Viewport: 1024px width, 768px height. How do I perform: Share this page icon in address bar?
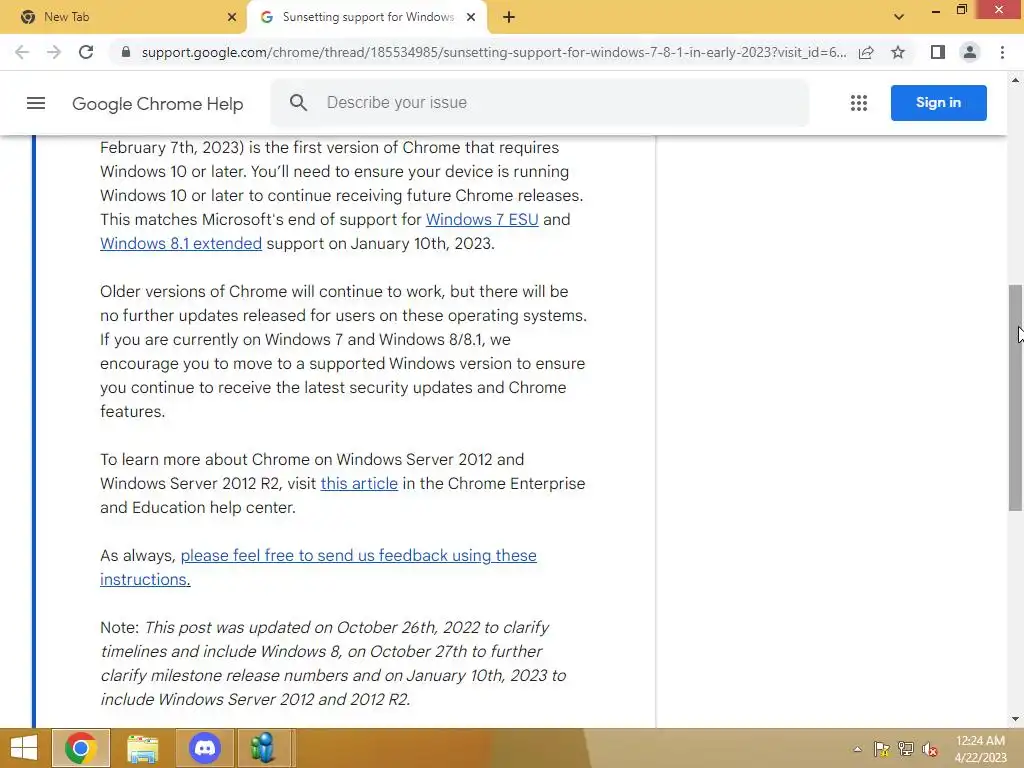866,52
